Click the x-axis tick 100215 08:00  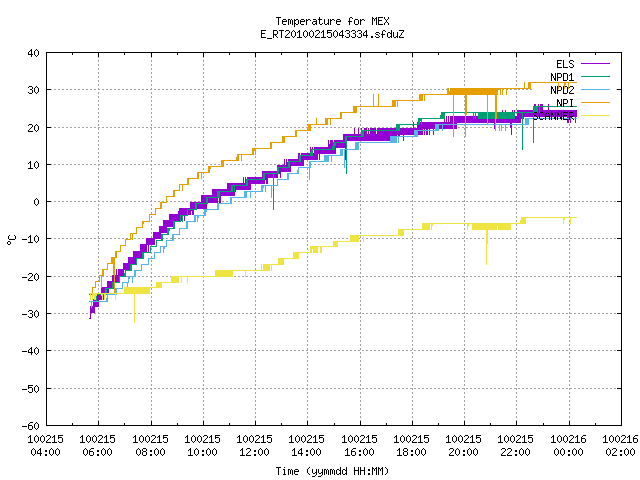(x=150, y=446)
